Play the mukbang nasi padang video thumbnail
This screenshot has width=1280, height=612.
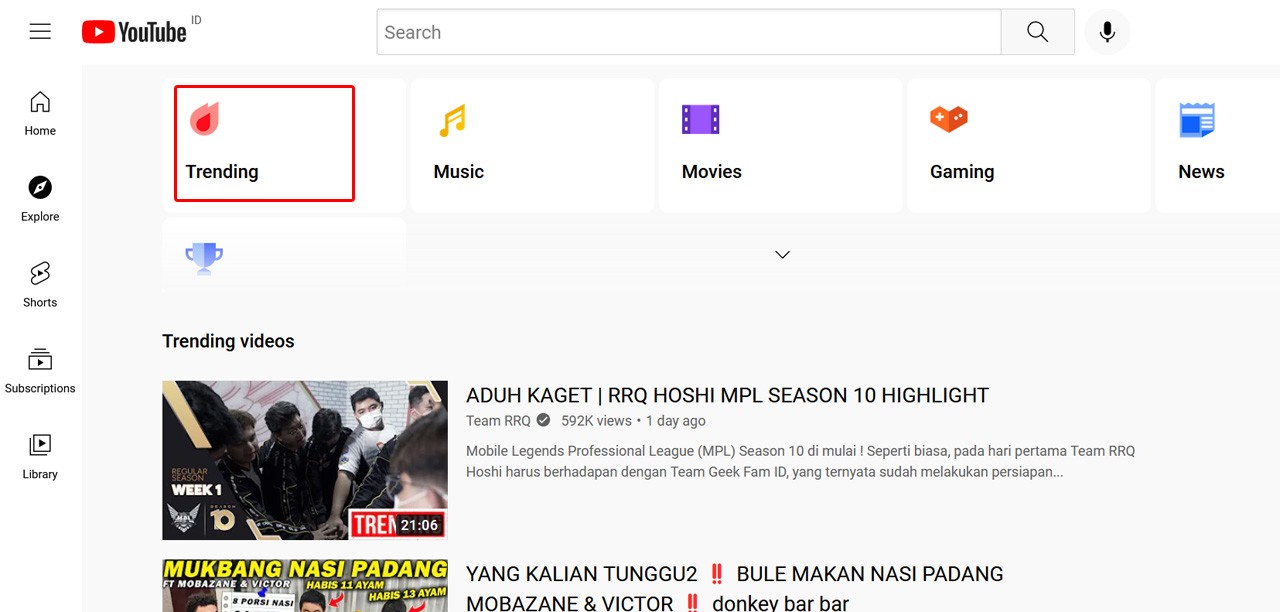304,585
